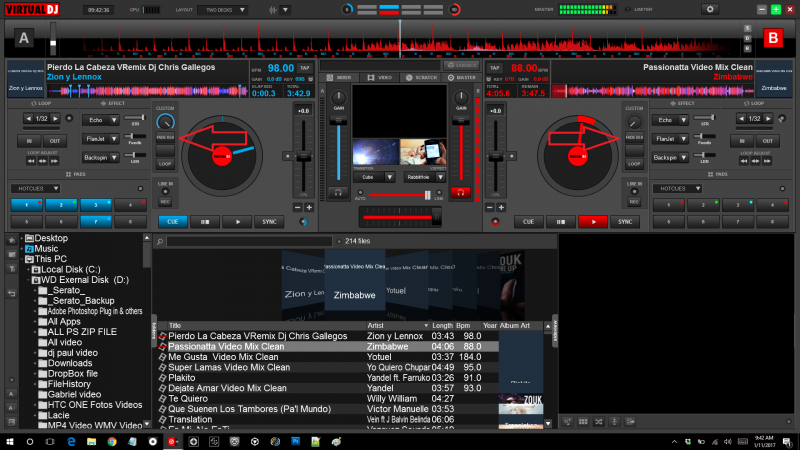Switch to the MASTER tab

tap(462, 78)
